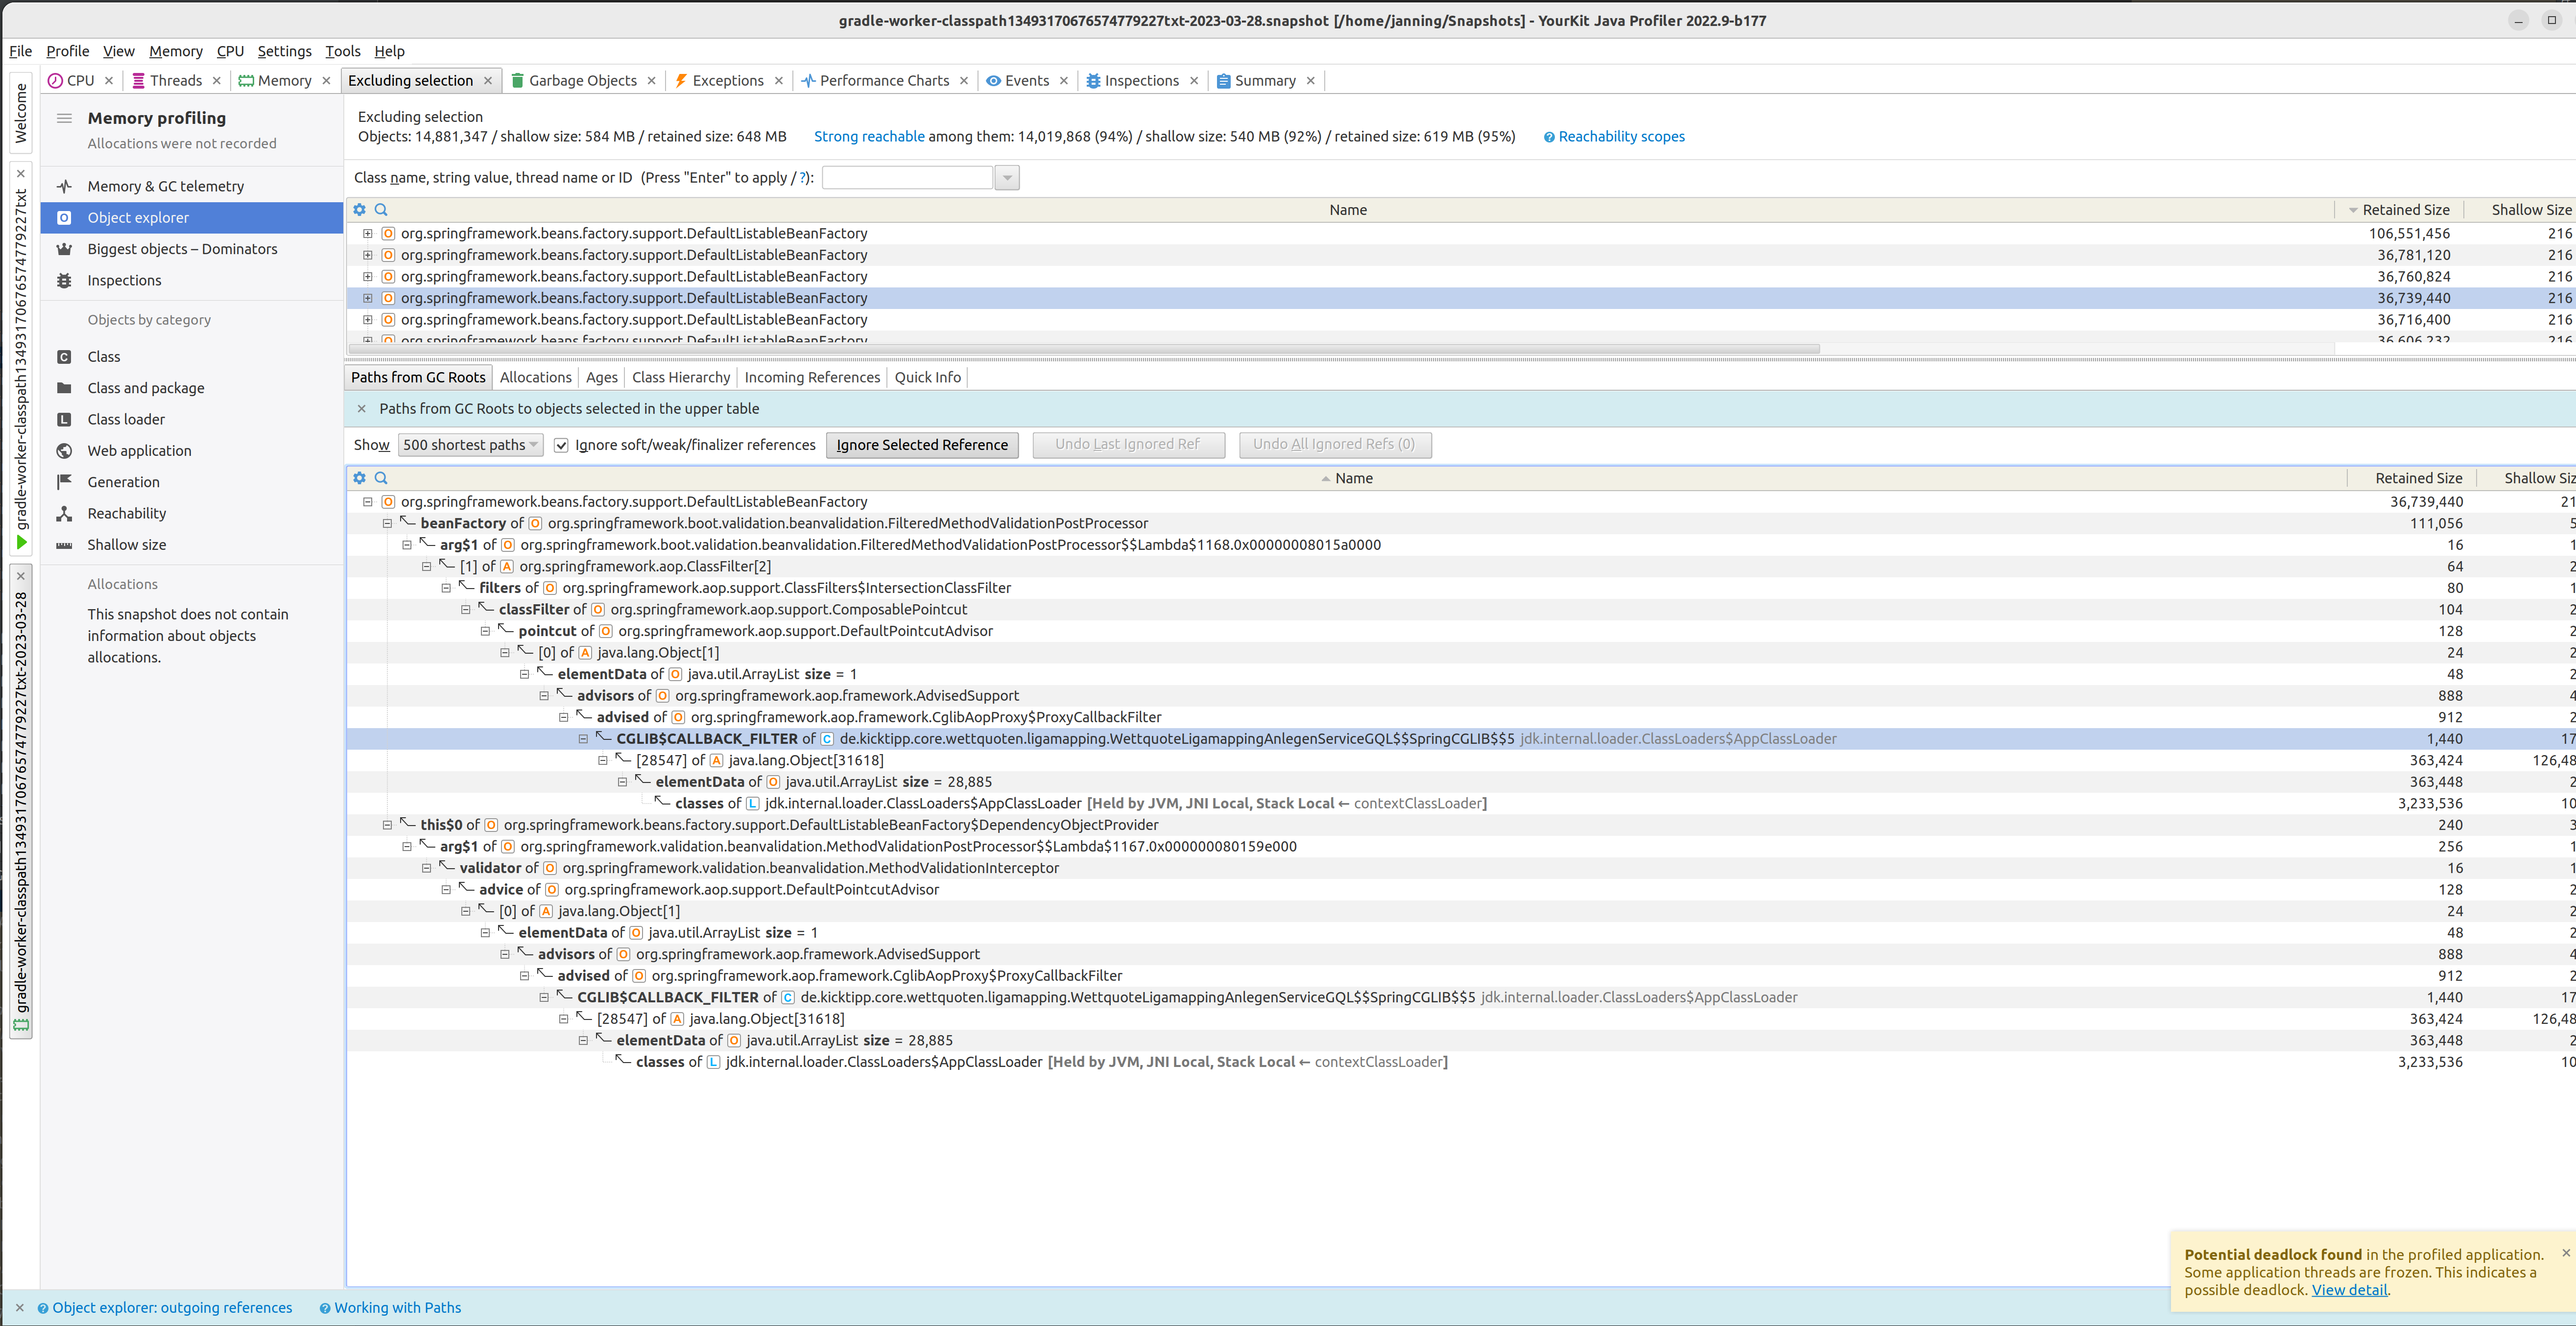Close the CPU tab
Image resolution: width=2576 pixels, height=1326 pixels.
pos(109,81)
